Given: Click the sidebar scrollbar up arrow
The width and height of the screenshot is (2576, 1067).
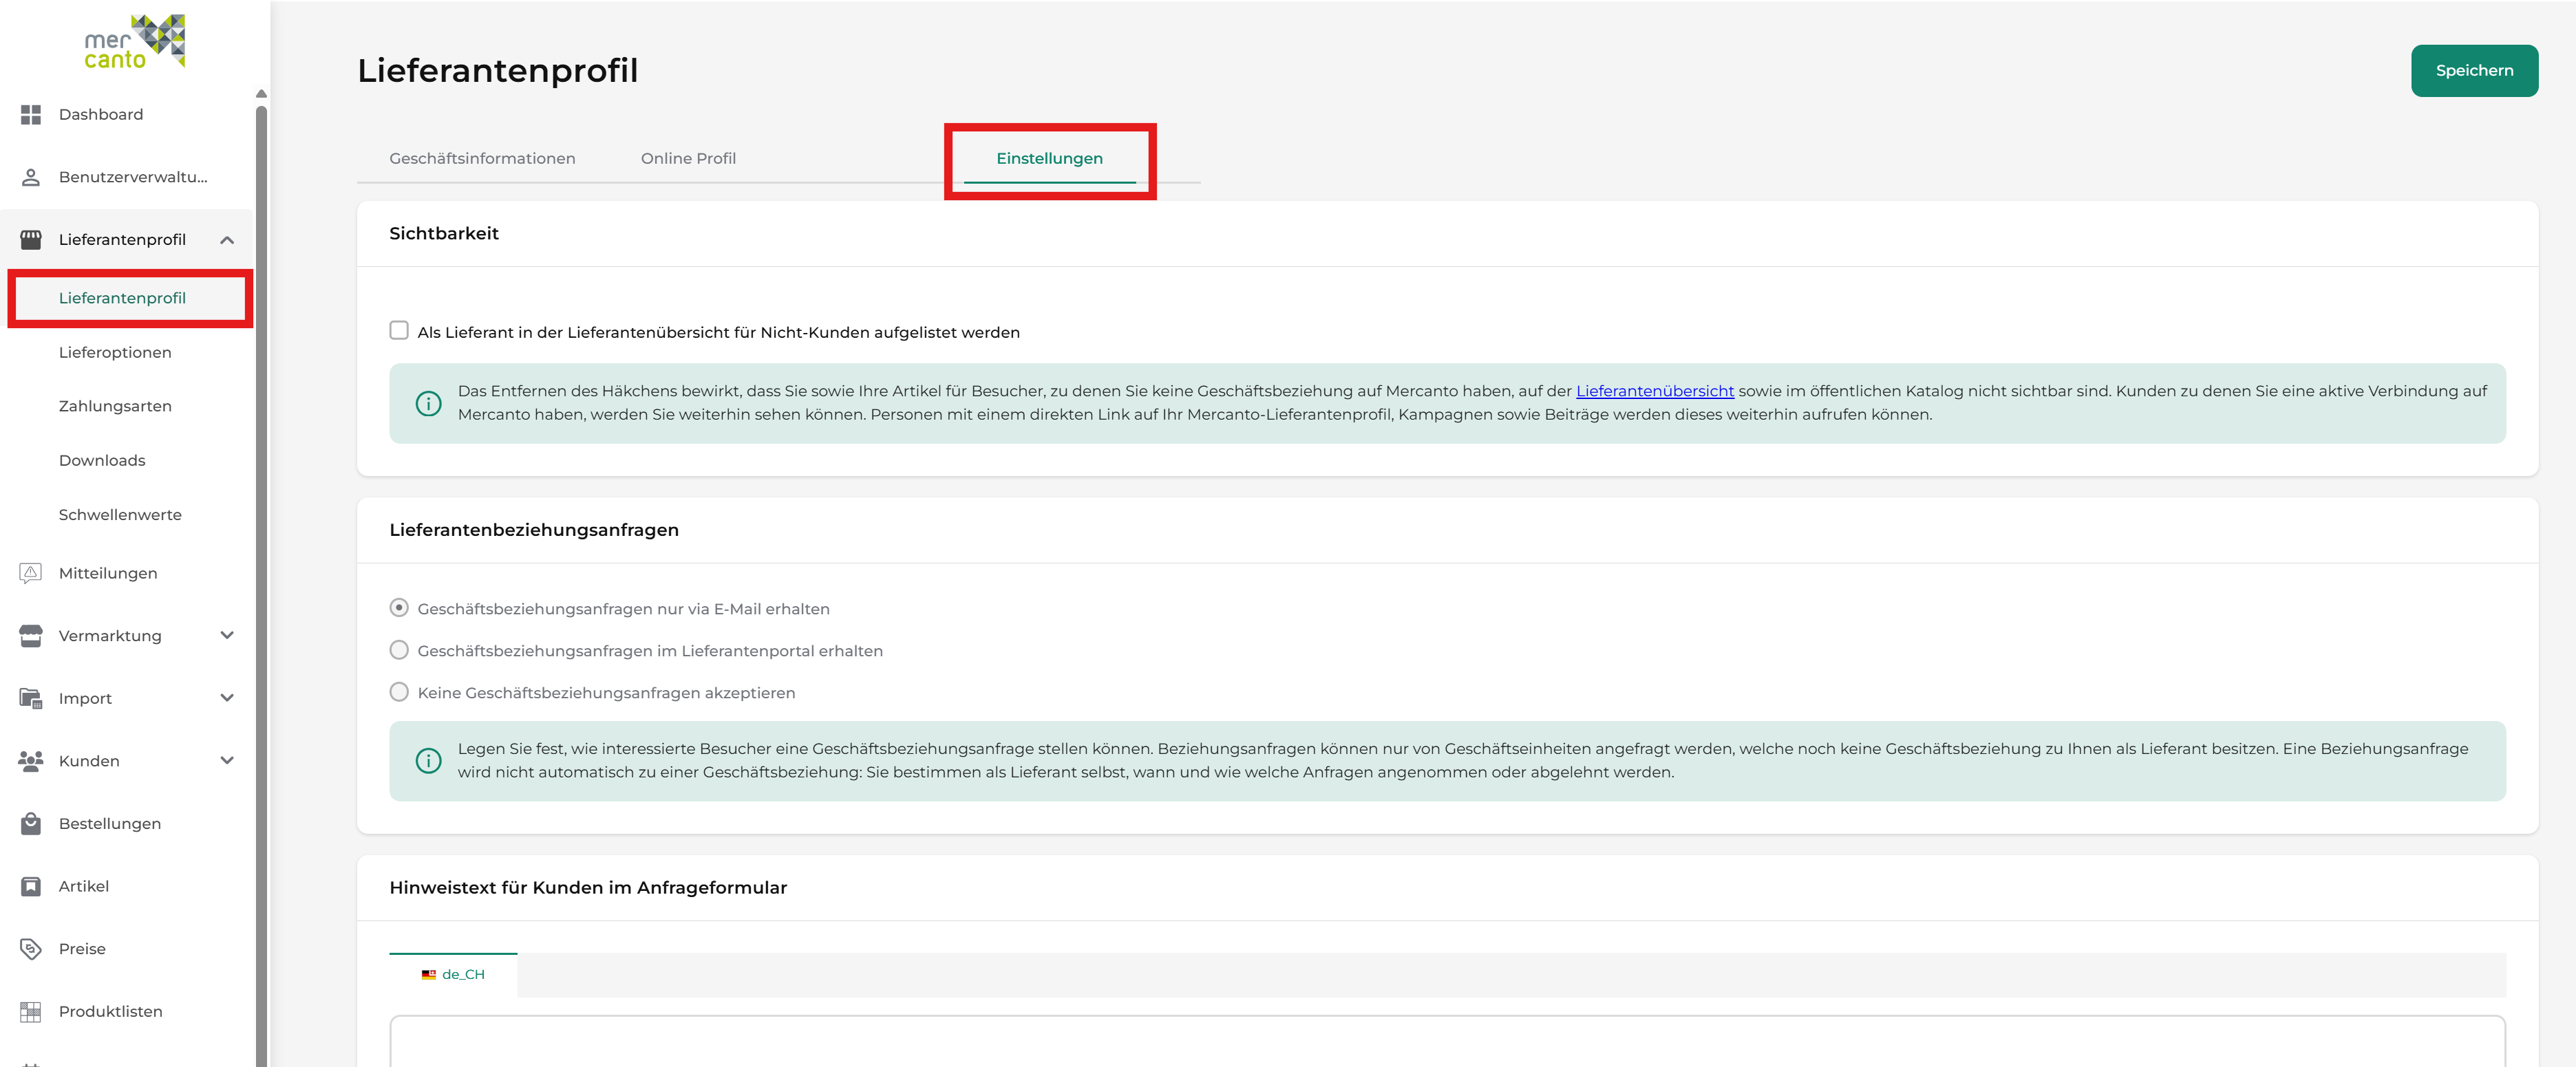Looking at the screenshot, I should [x=261, y=94].
